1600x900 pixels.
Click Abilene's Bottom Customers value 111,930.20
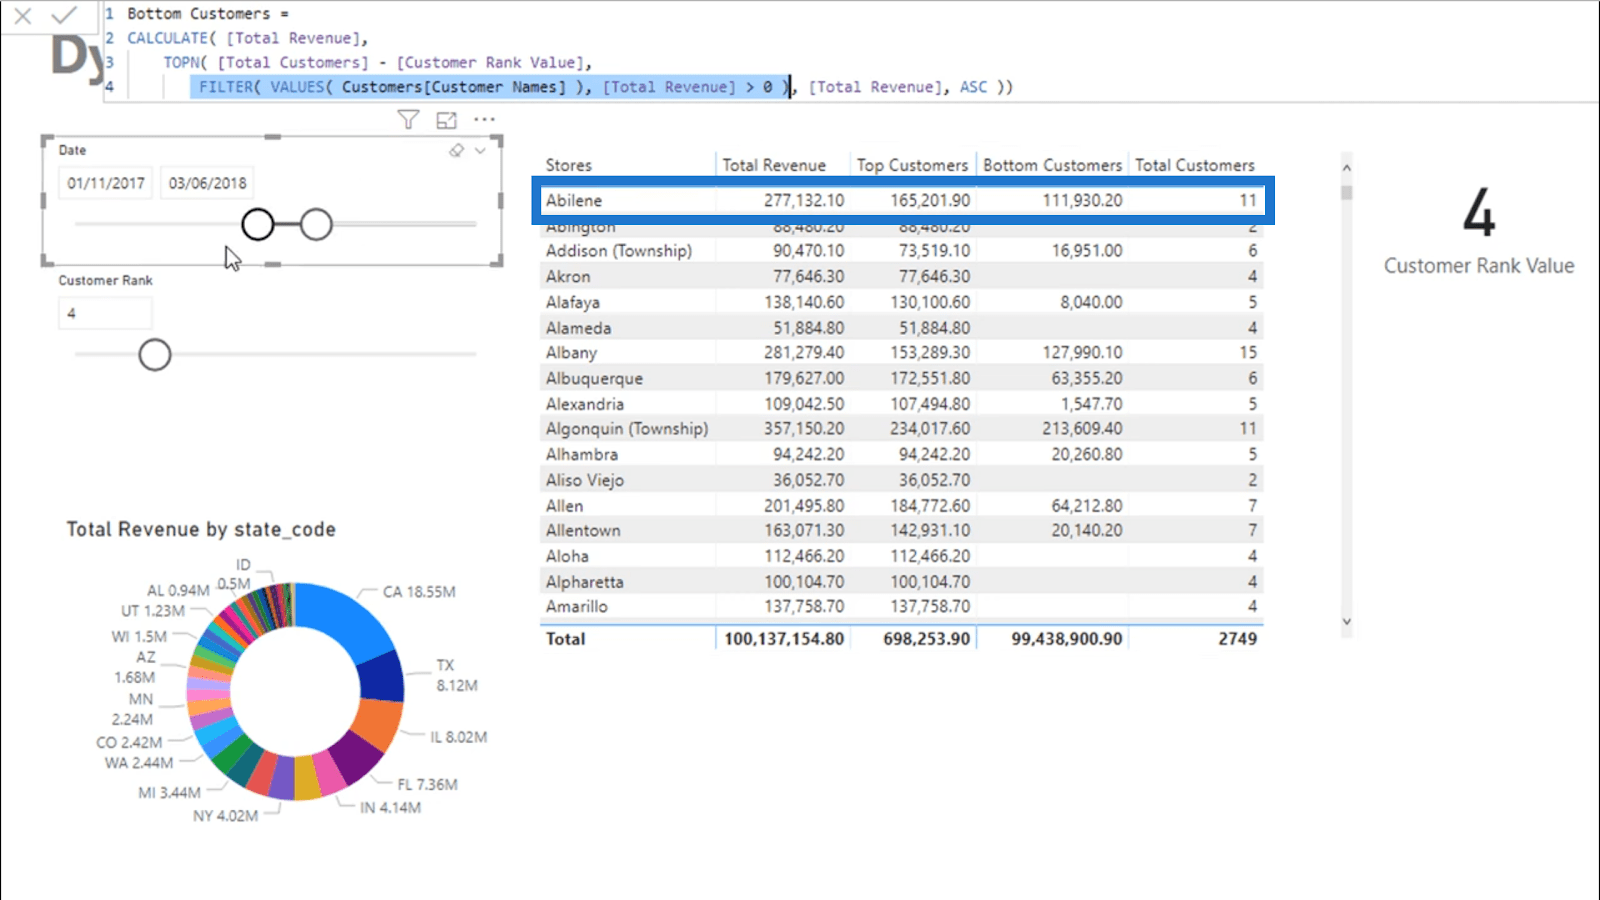point(1082,200)
